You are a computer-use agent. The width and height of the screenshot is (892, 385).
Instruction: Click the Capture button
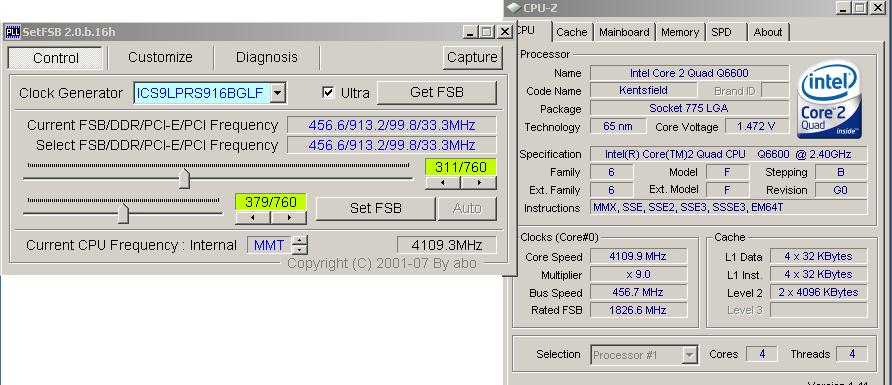pyautogui.click(x=472, y=57)
